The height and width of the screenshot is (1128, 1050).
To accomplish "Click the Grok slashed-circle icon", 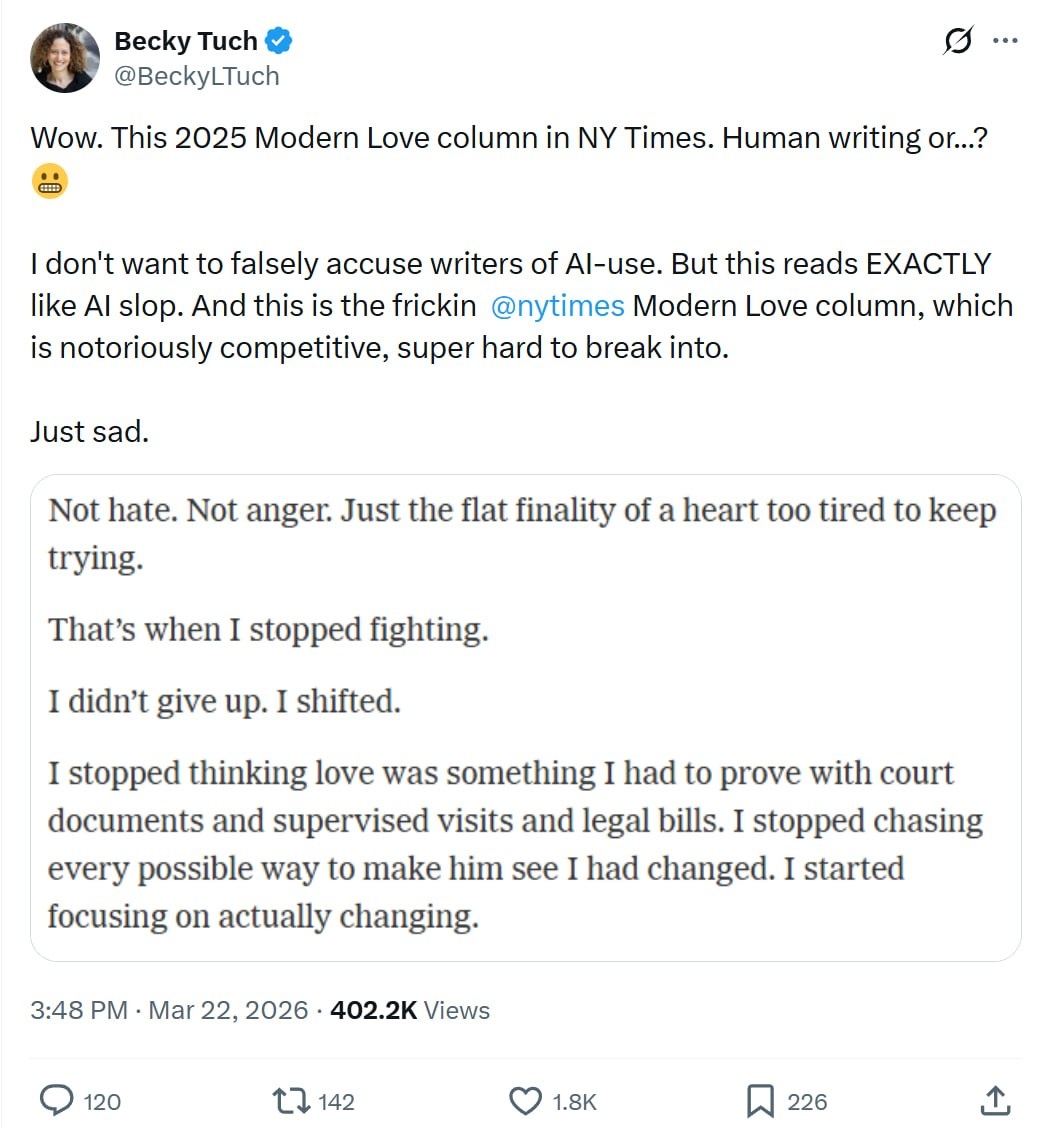I will 958,42.
